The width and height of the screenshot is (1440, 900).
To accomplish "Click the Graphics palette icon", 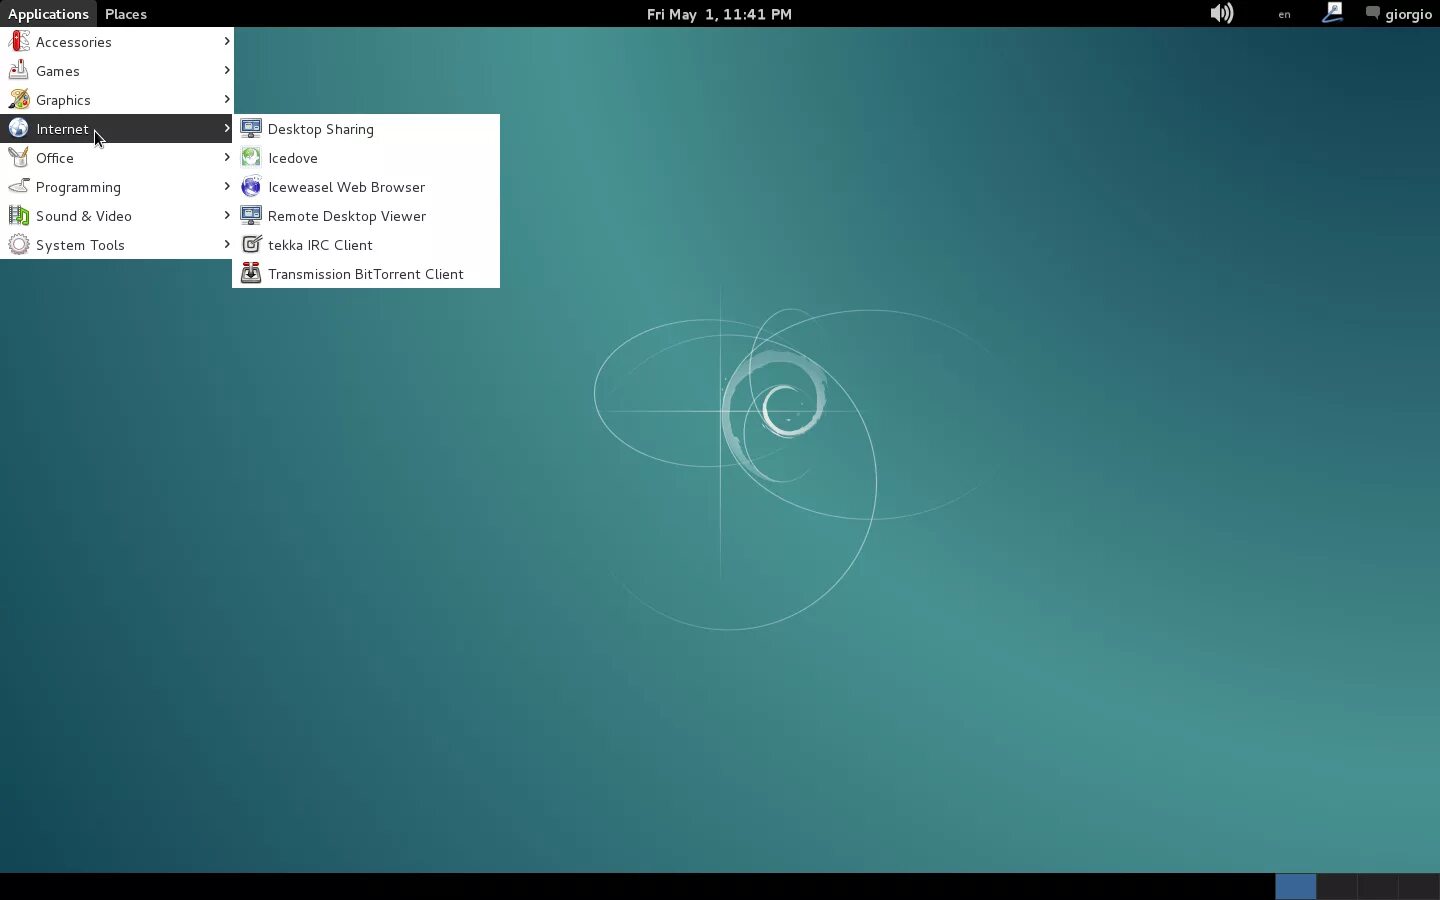I will tap(19, 99).
